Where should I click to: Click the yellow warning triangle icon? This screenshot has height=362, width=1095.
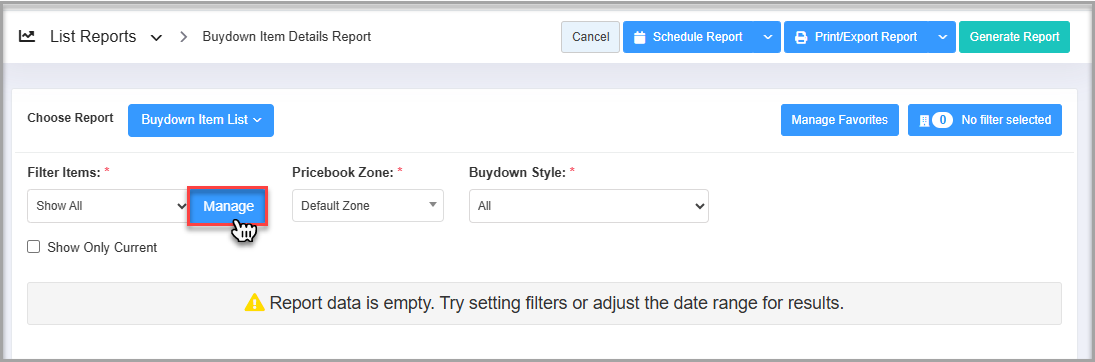254,303
